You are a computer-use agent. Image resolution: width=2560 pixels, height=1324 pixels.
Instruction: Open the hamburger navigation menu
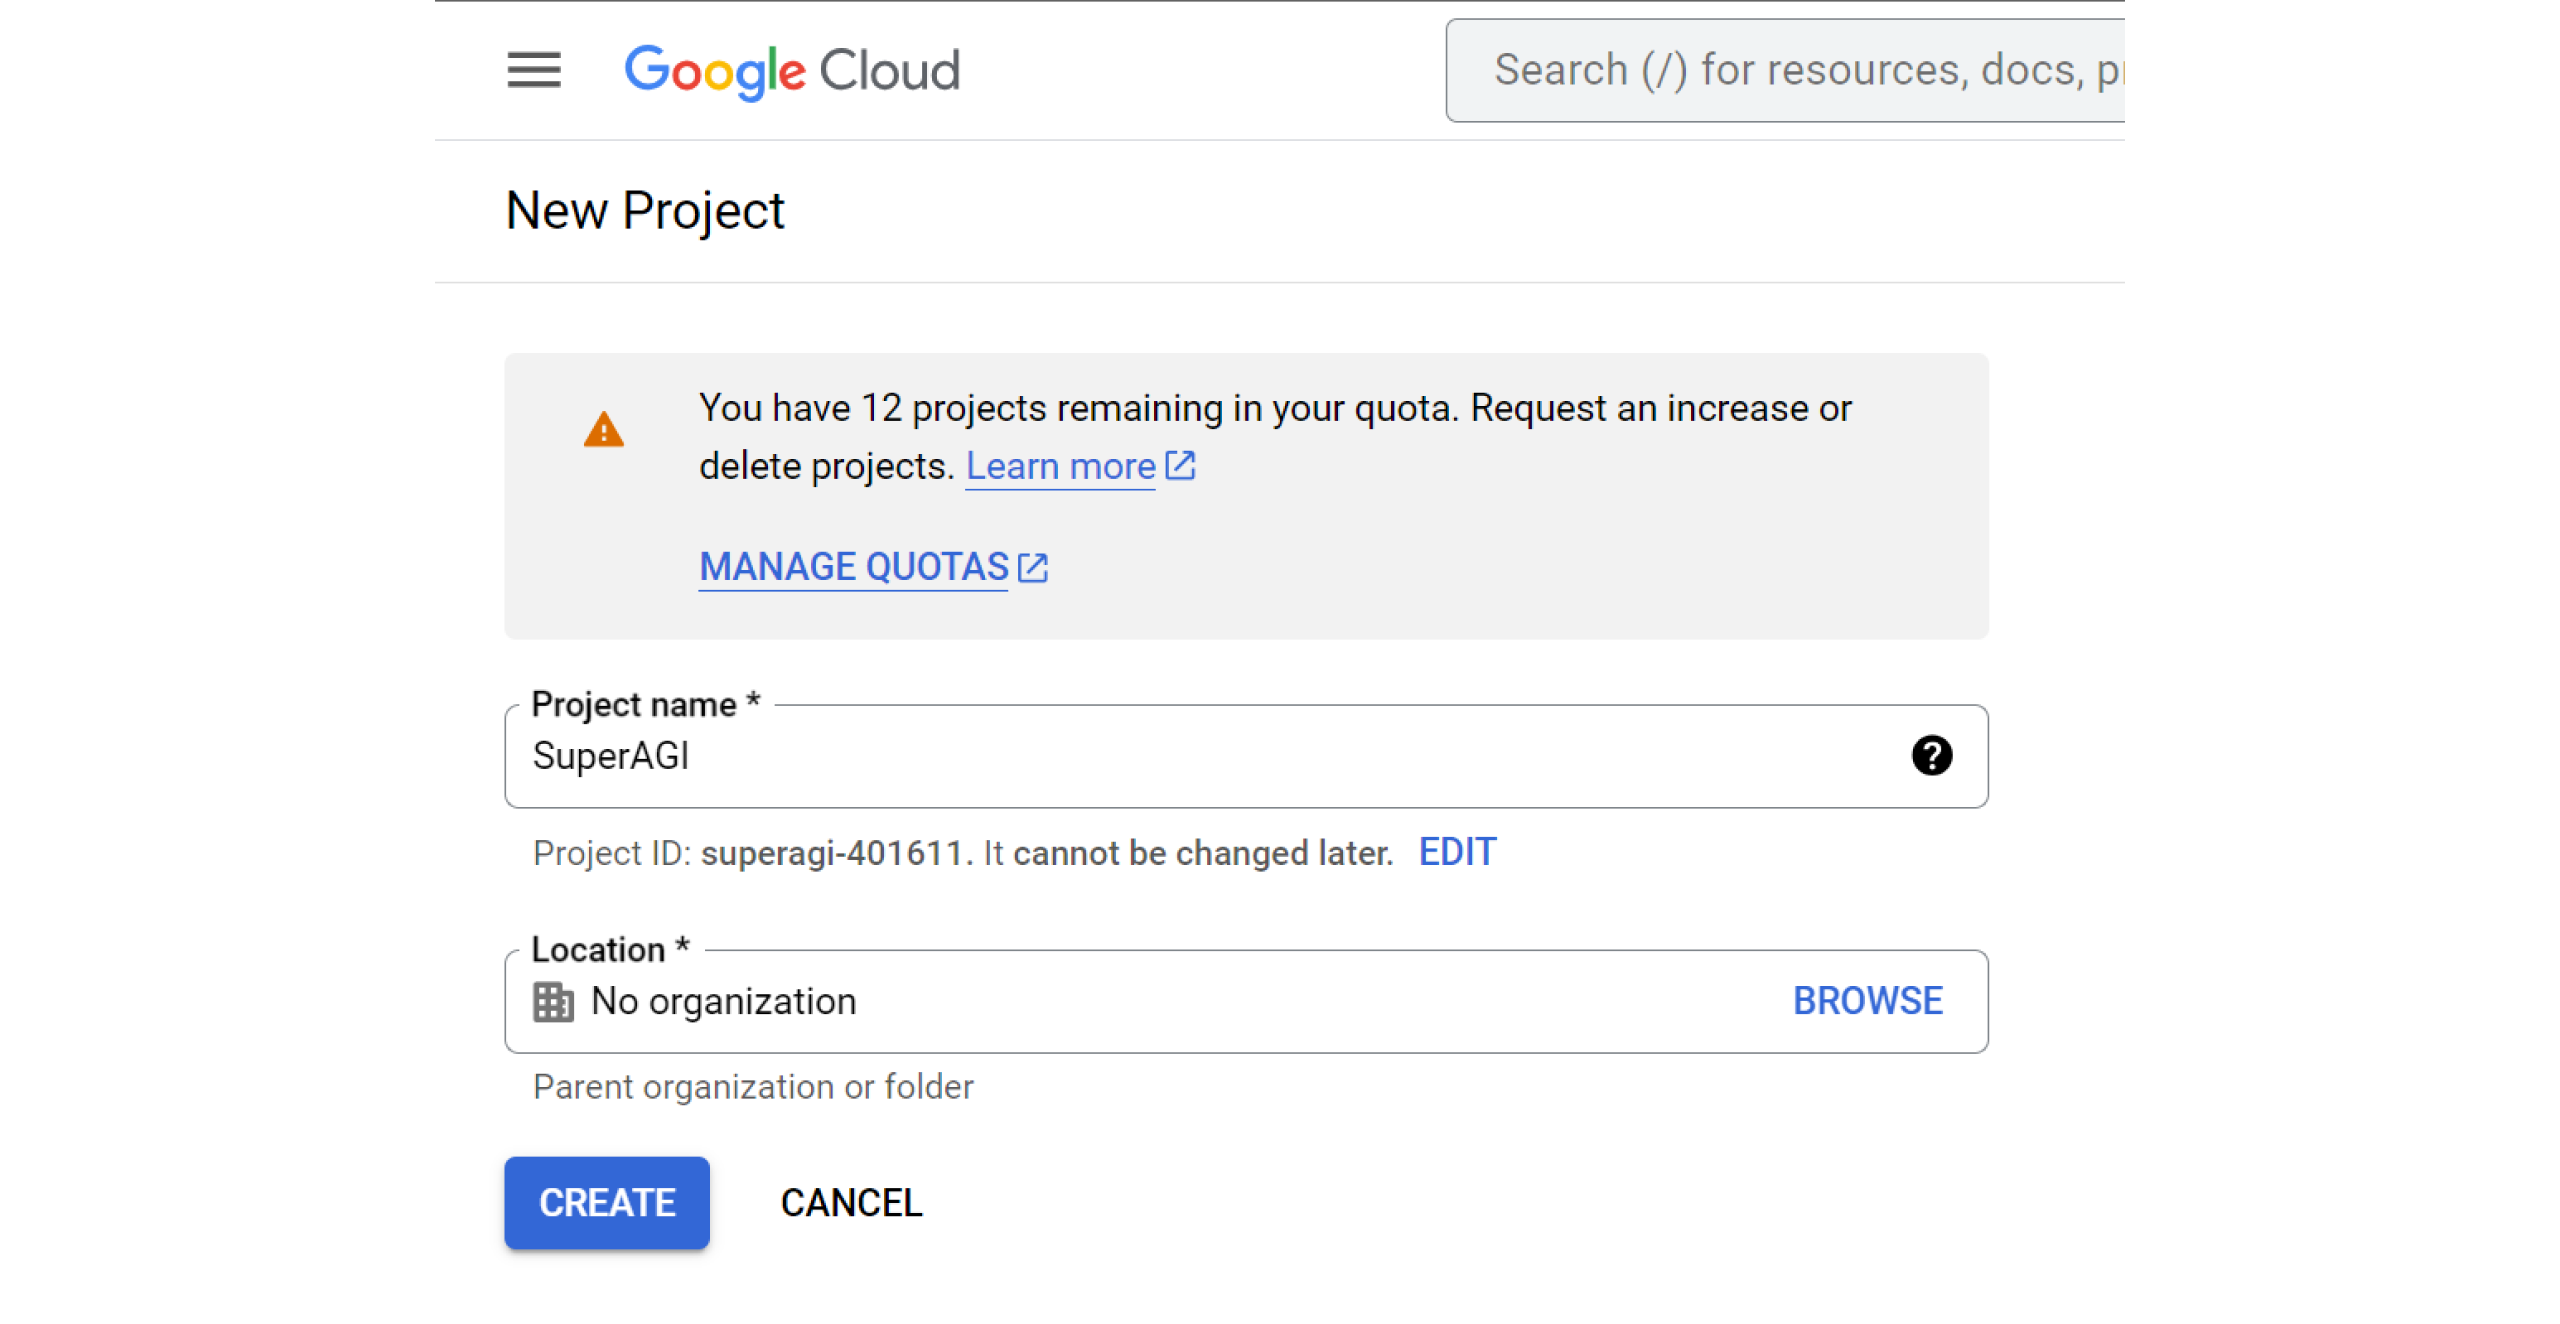(x=533, y=70)
